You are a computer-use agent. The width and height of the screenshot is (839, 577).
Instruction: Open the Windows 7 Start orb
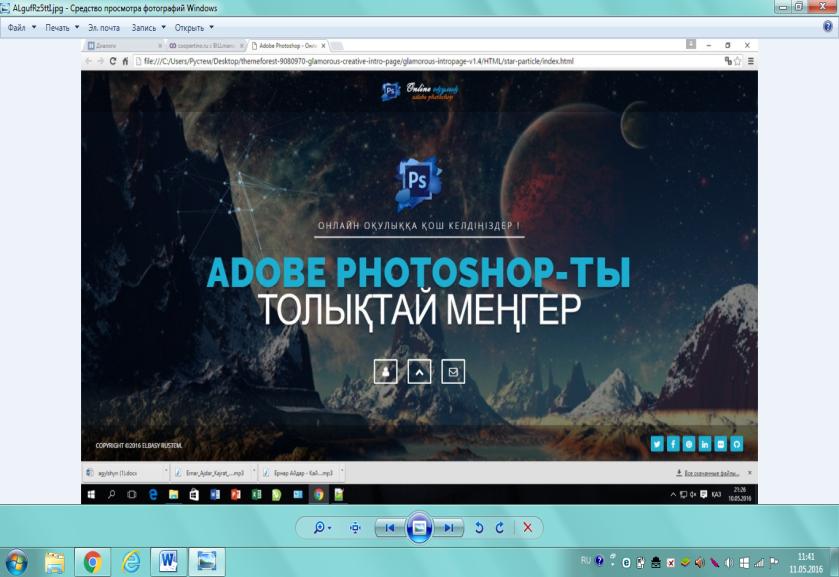16,562
